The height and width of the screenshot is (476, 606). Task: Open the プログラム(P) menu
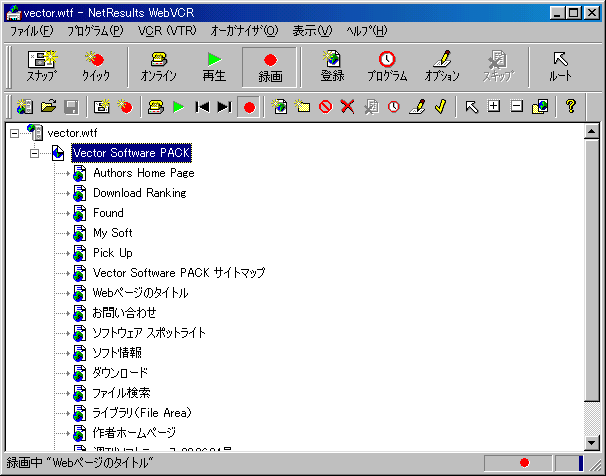[95, 31]
